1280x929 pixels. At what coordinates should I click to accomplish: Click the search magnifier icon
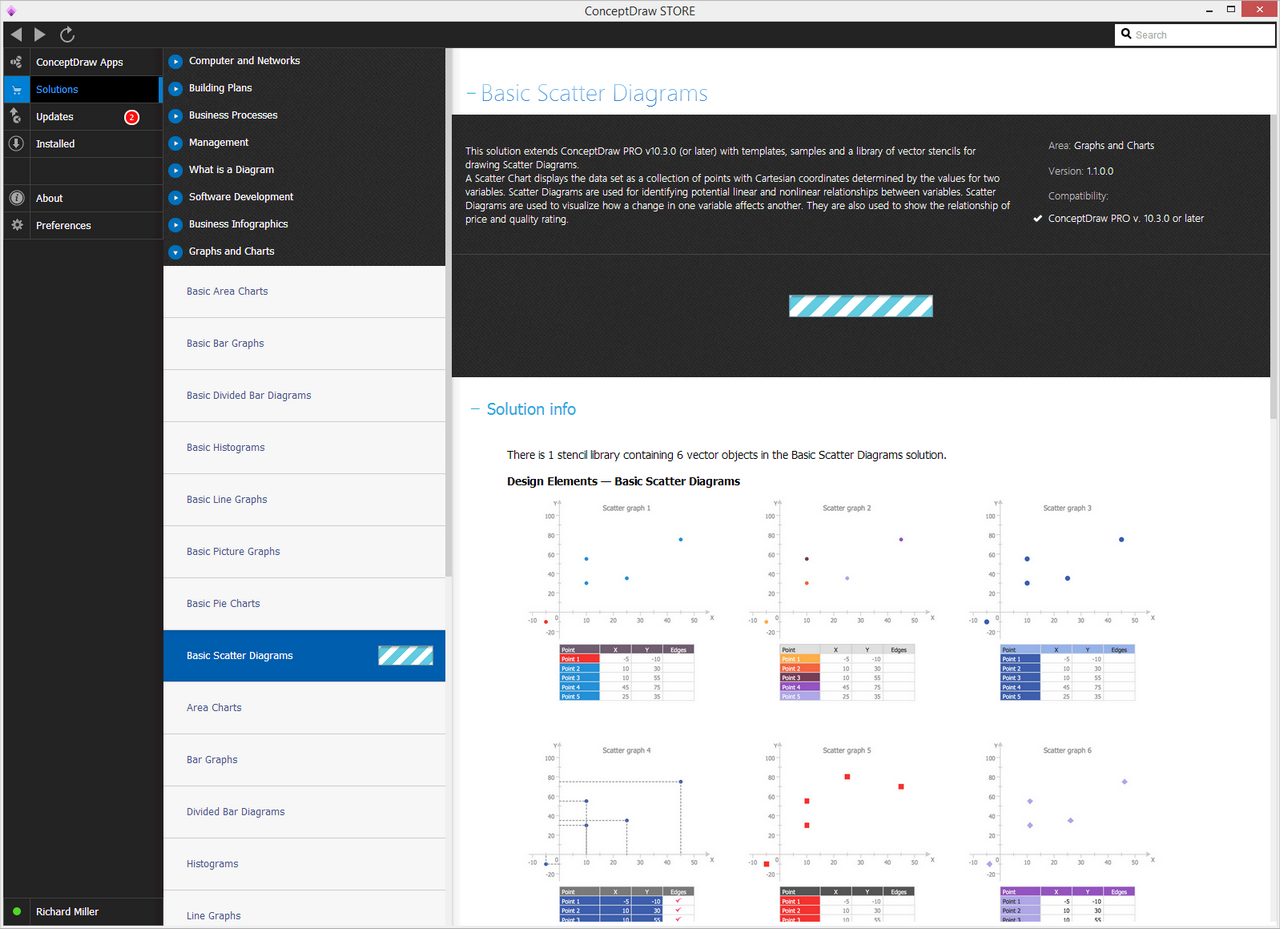tap(1127, 35)
